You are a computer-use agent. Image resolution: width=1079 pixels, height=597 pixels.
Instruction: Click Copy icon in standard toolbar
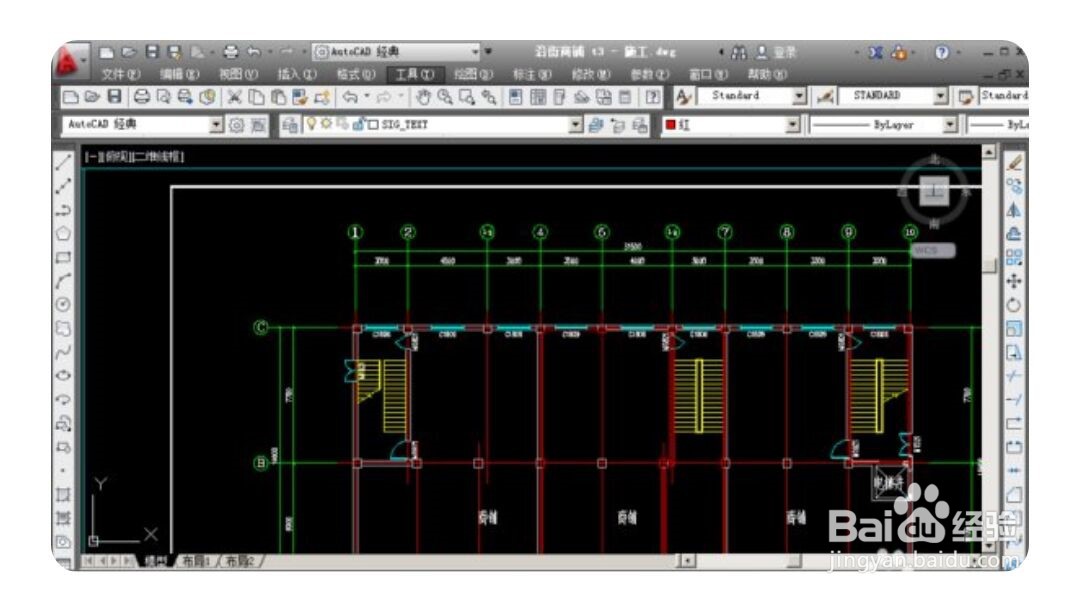pos(256,97)
